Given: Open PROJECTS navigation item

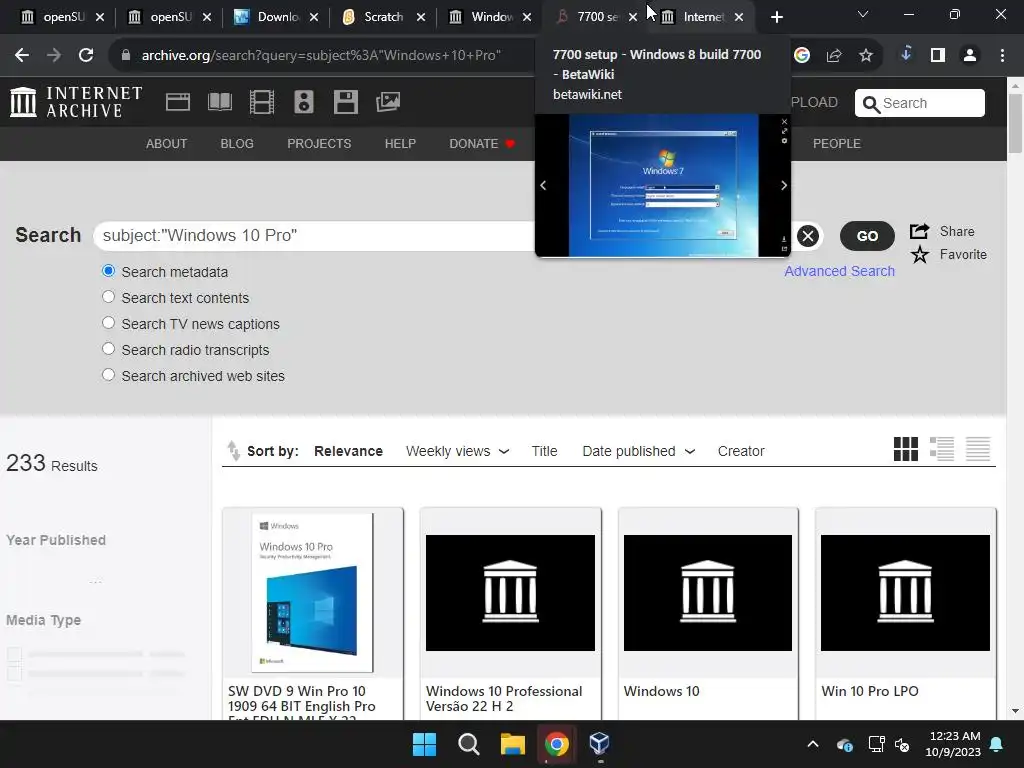Looking at the screenshot, I should click(x=319, y=144).
